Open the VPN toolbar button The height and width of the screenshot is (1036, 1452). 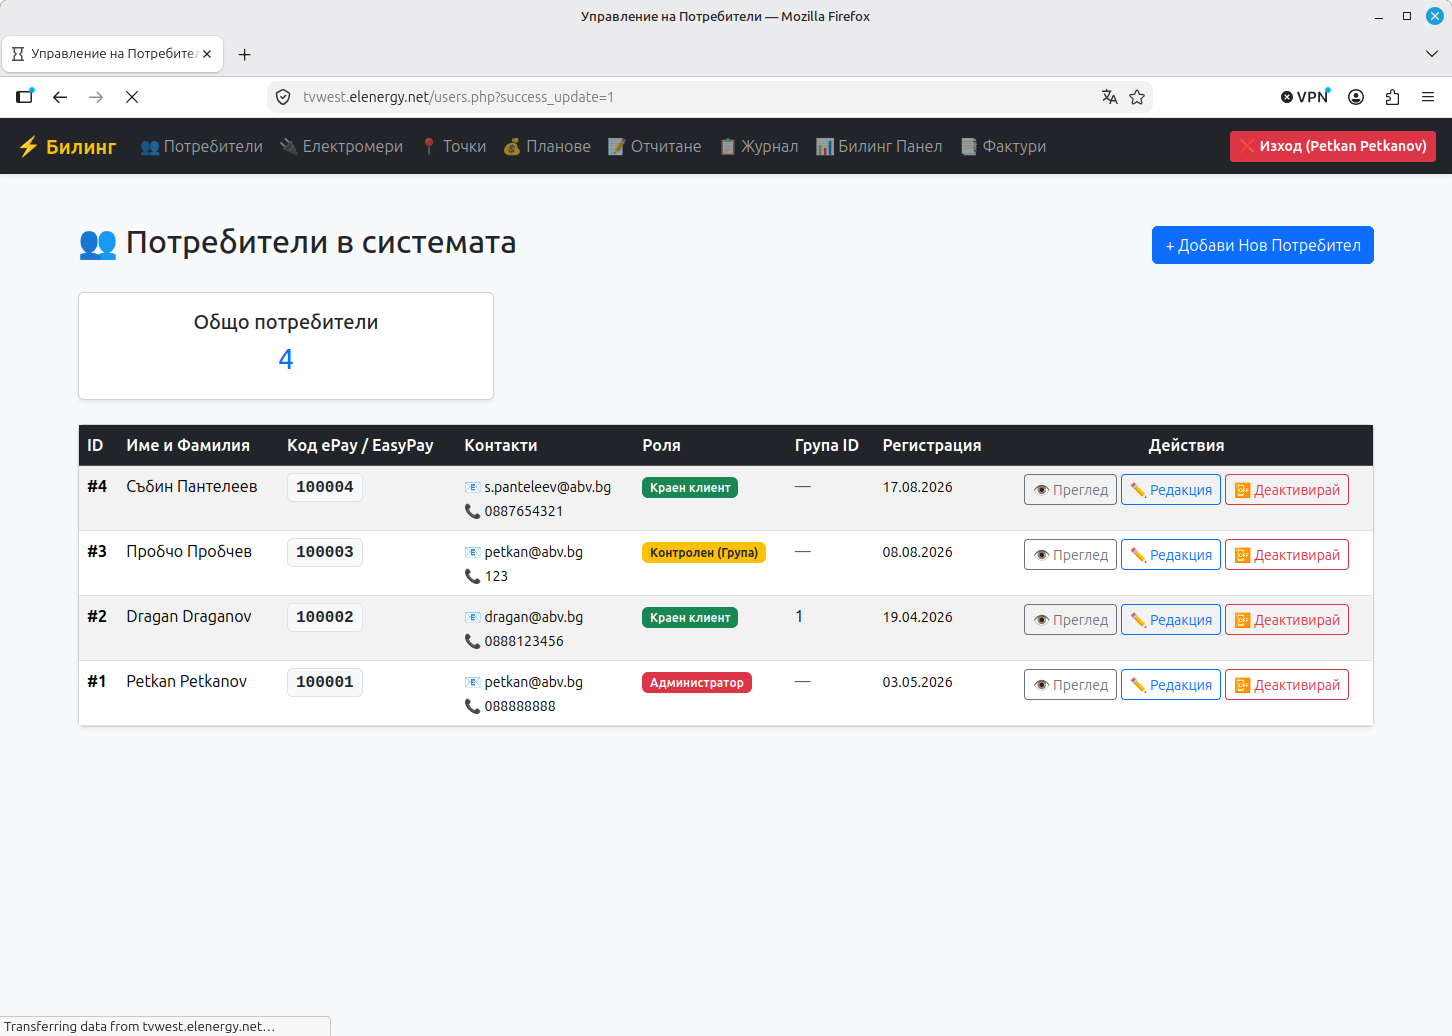pos(1305,97)
